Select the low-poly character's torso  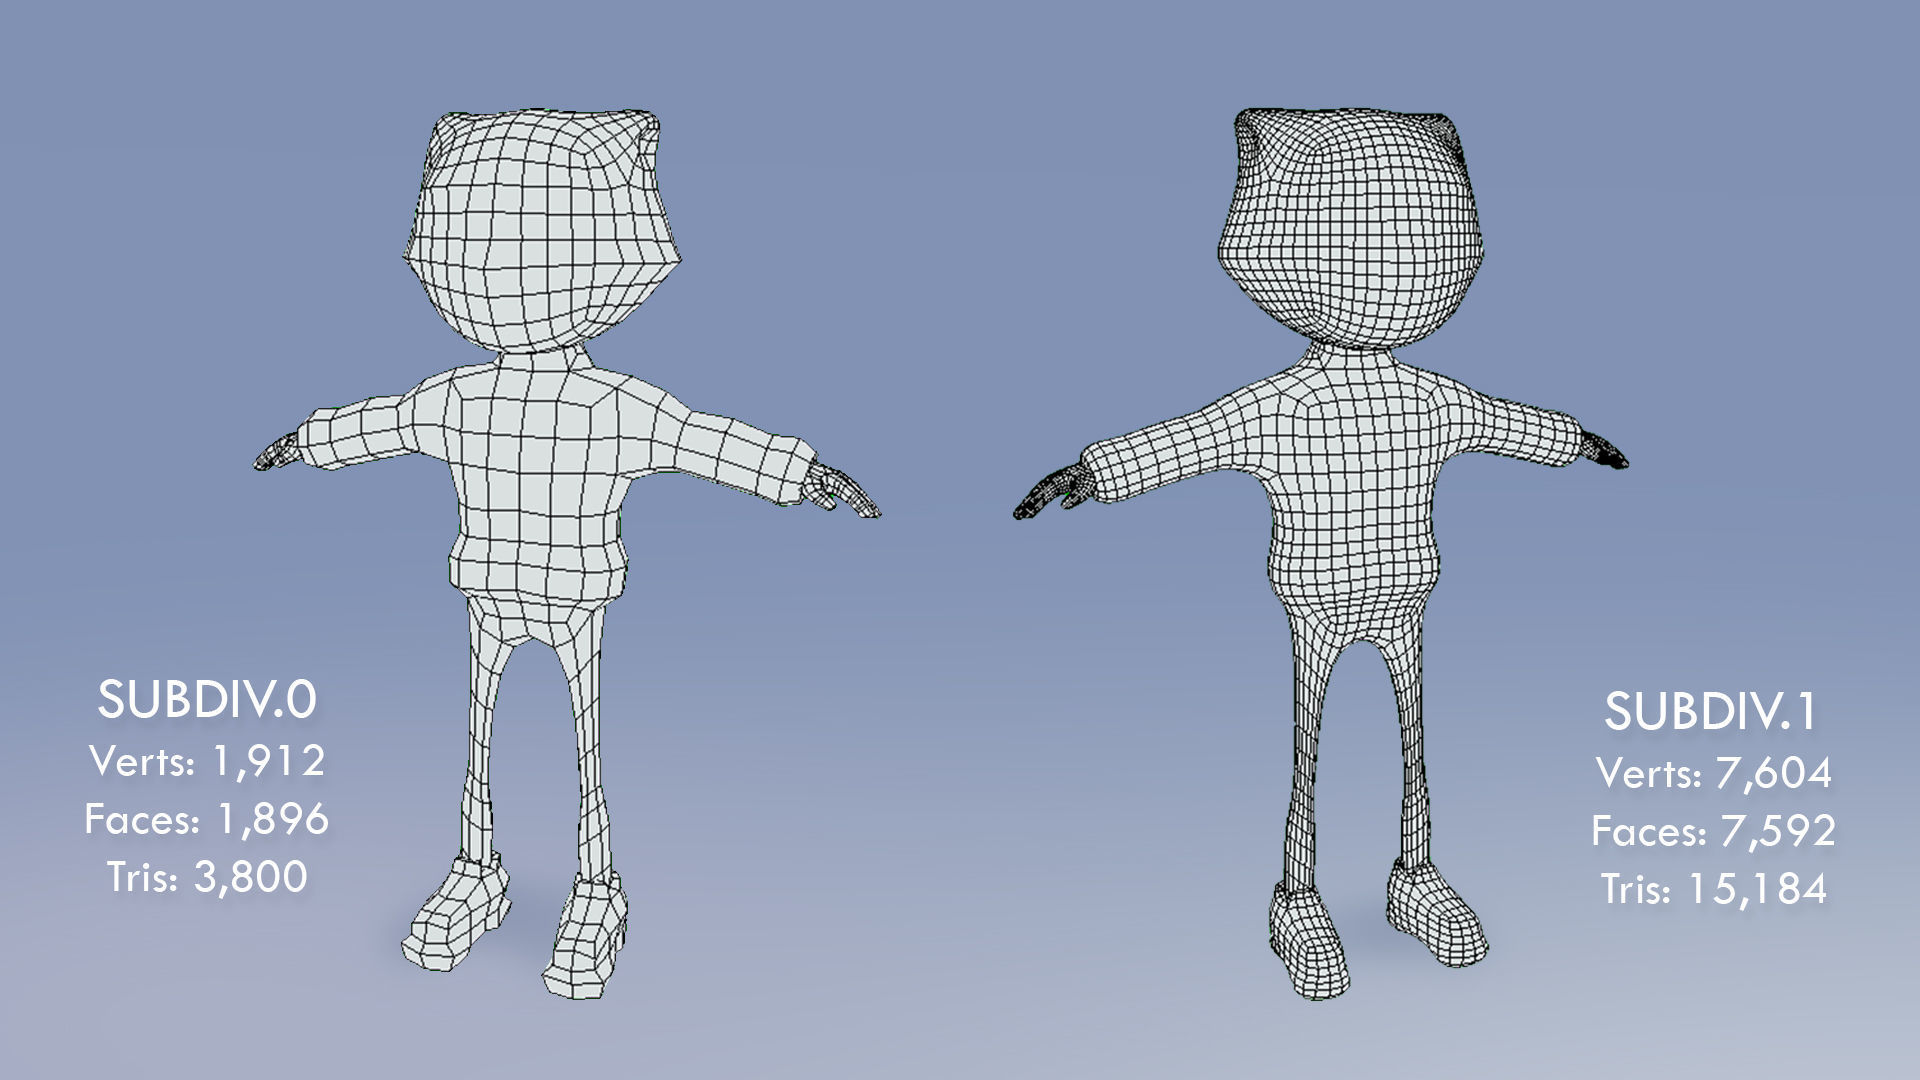(x=540, y=480)
